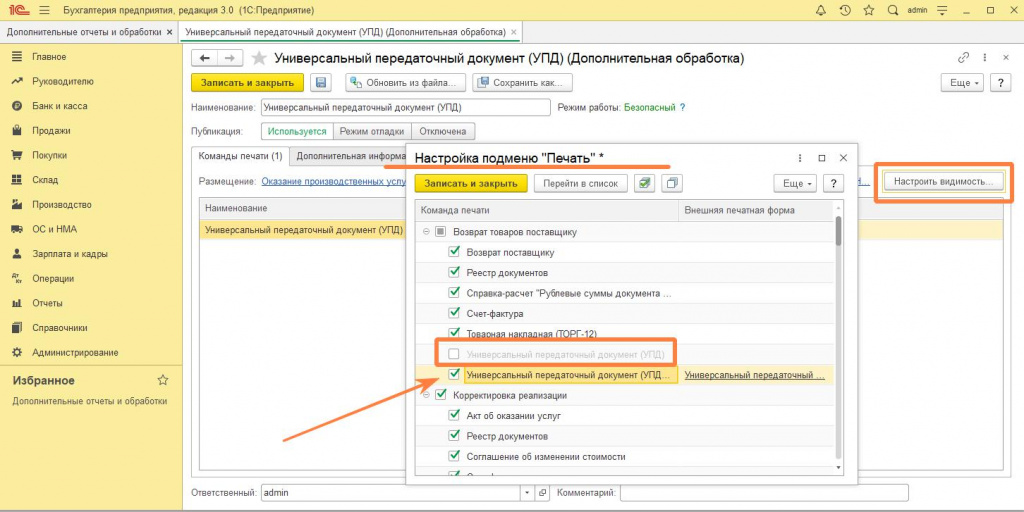Image resolution: width=1024 pixels, height=512 pixels.
Task: Open search magnifier icon in title bar
Action: [892, 10]
